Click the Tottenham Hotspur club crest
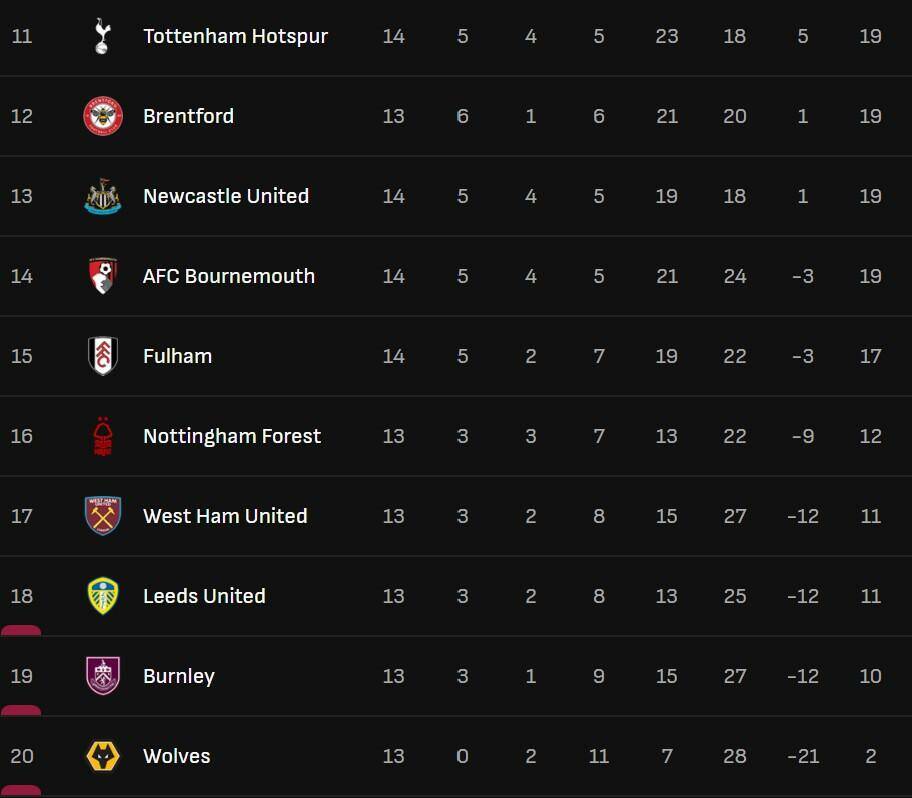The image size is (912, 798). click(x=102, y=36)
